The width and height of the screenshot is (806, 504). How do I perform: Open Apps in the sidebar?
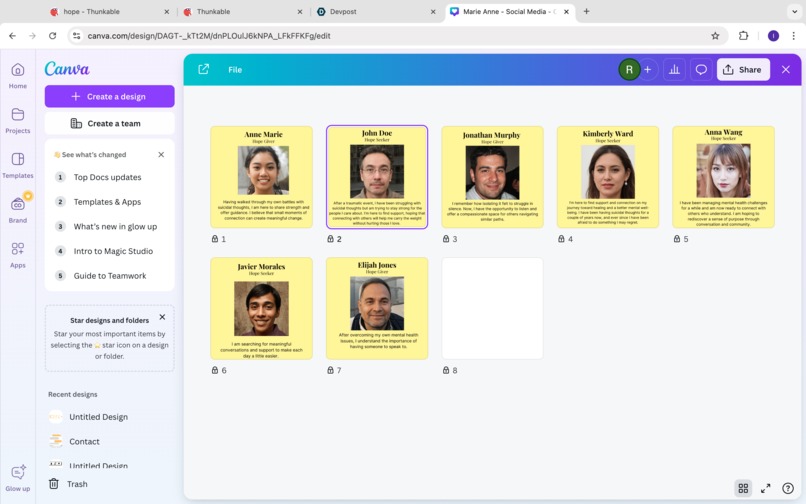click(x=17, y=255)
